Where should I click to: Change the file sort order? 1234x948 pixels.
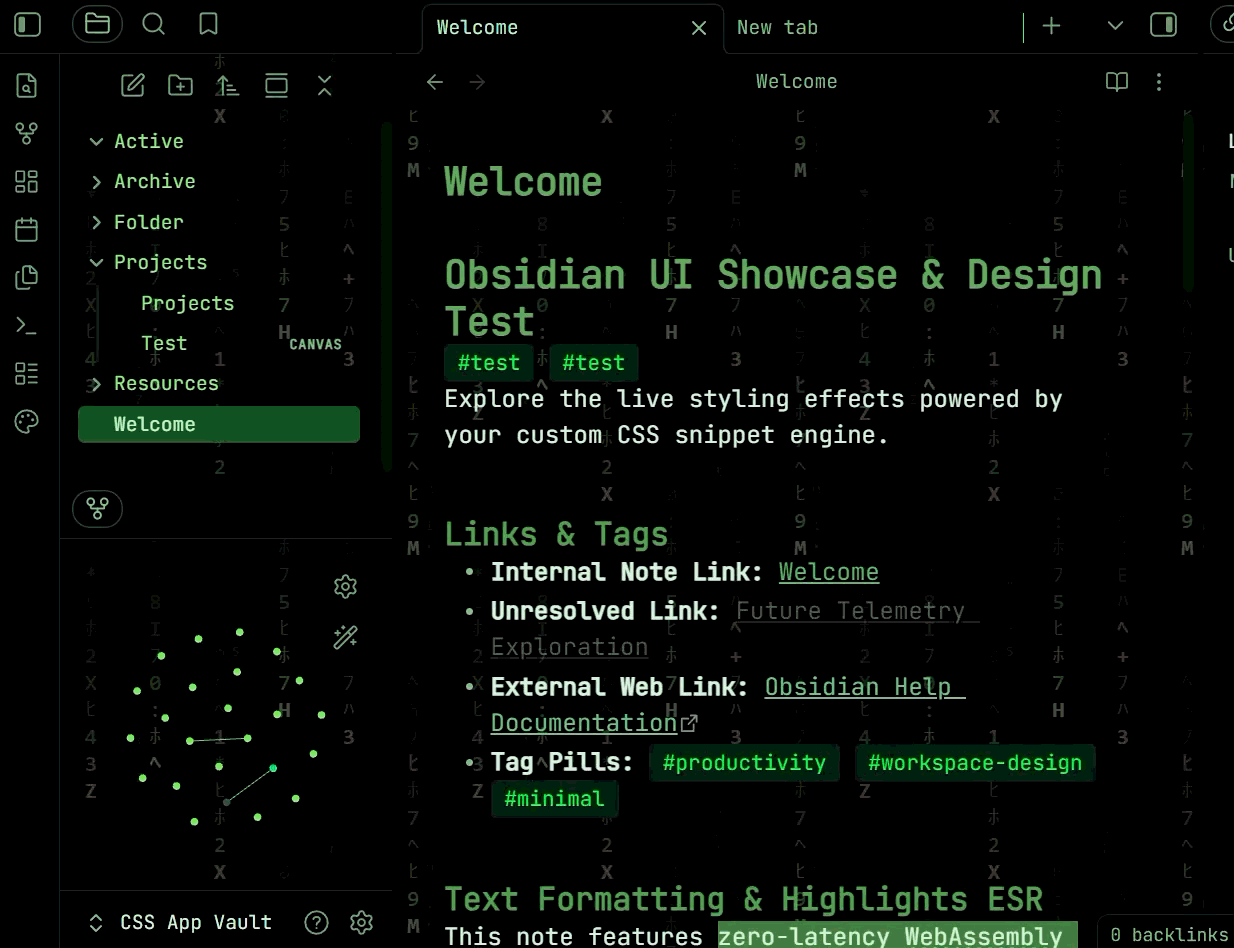(x=228, y=85)
